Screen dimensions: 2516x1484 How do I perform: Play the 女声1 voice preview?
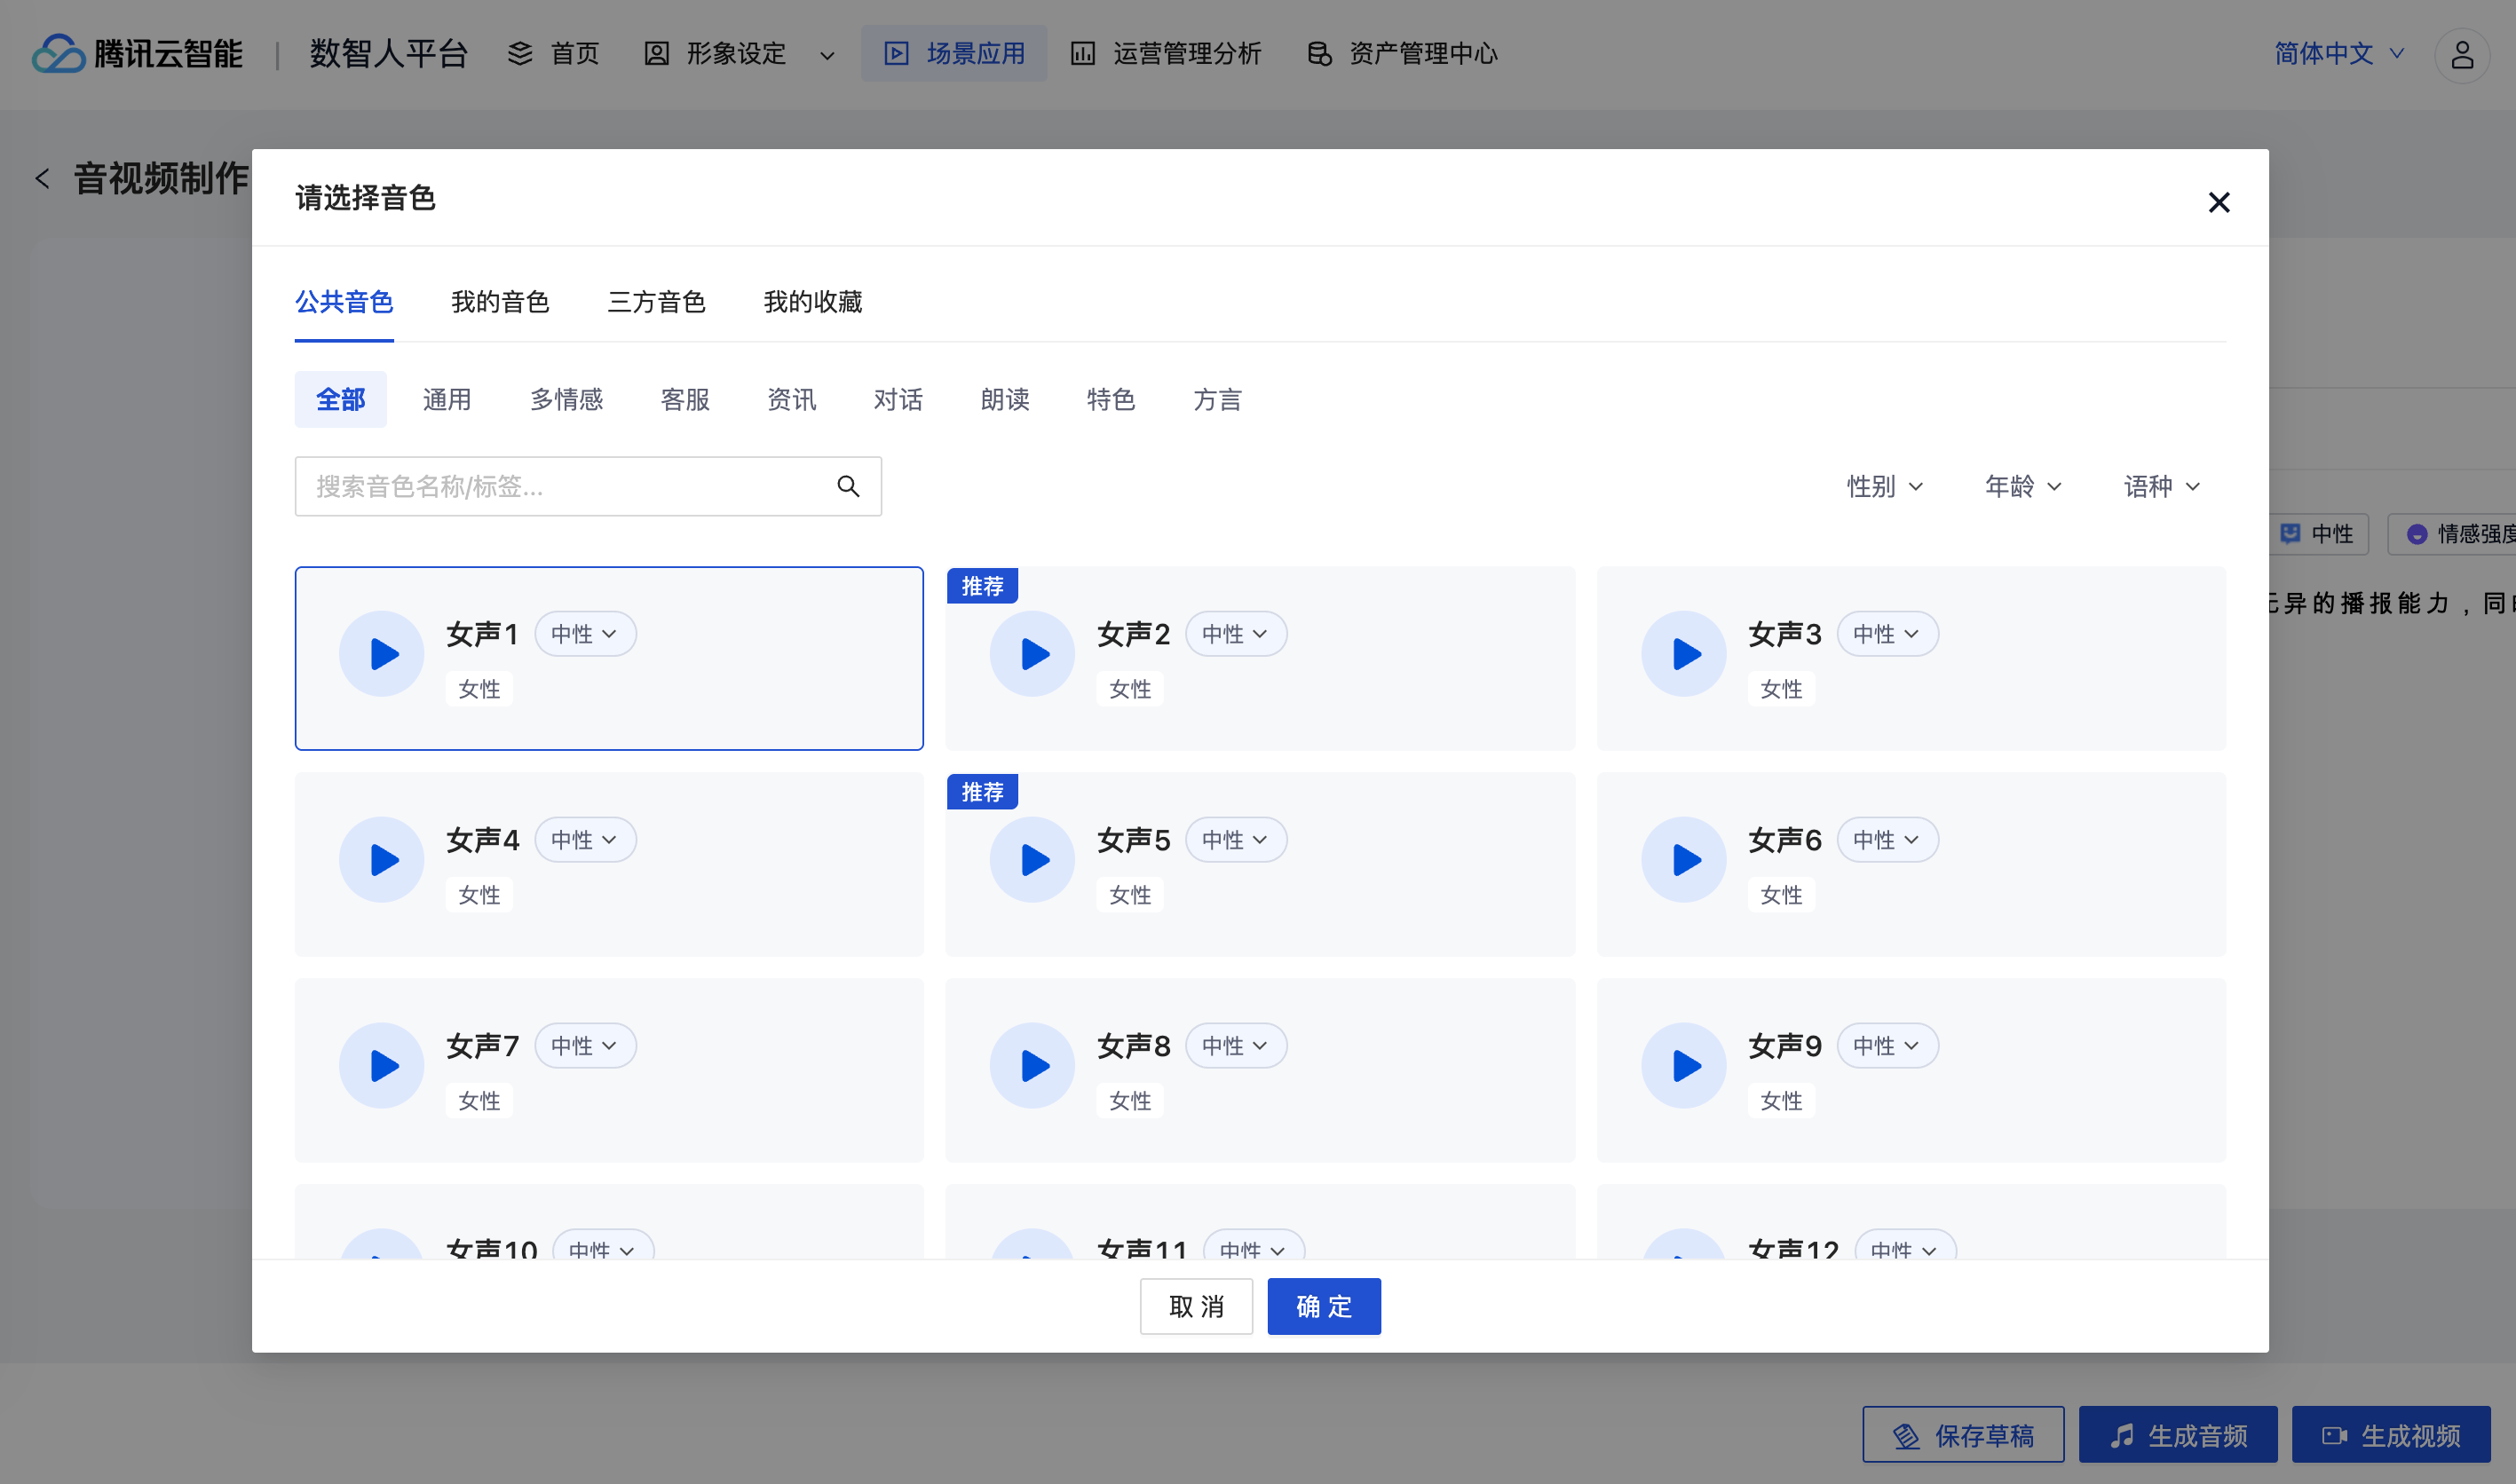(x=381, y=654)
